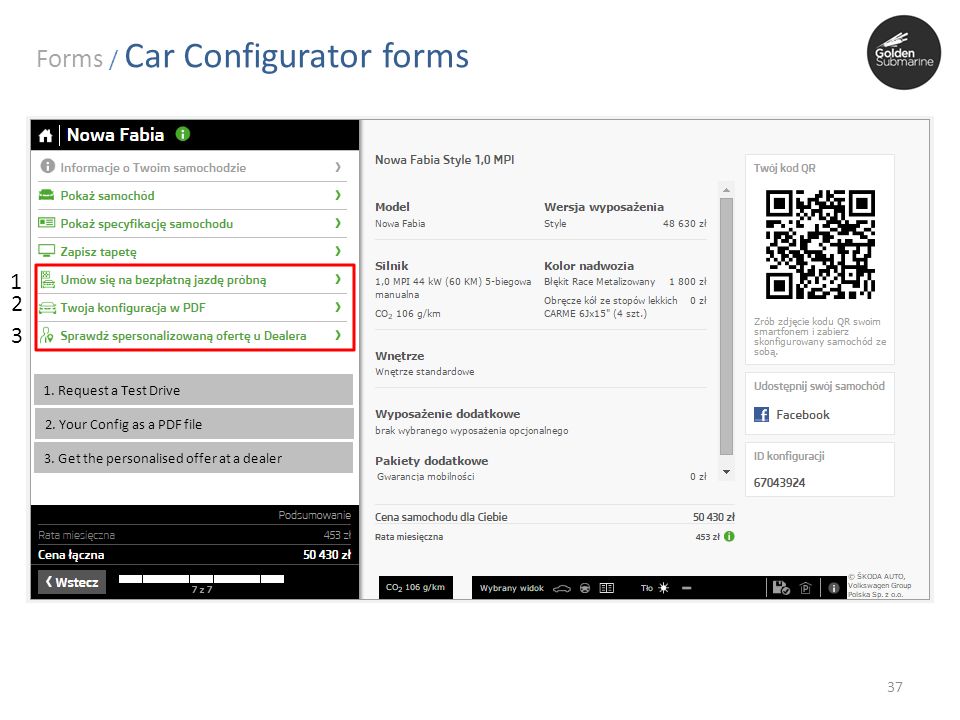This screenshot has width=960, height=720.
Task: Click the Rata miesięczna row in Podsumowanie
Action: 194,534
